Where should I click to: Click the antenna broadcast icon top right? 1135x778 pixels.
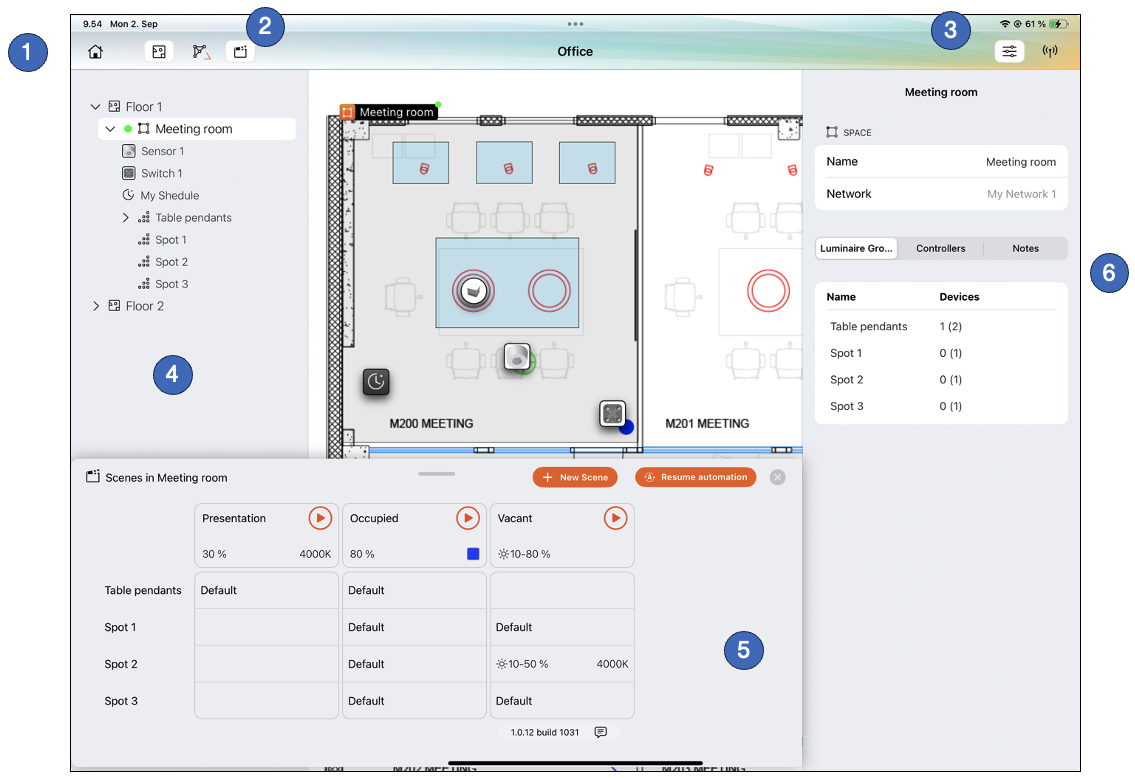[x=1050, y=50]
